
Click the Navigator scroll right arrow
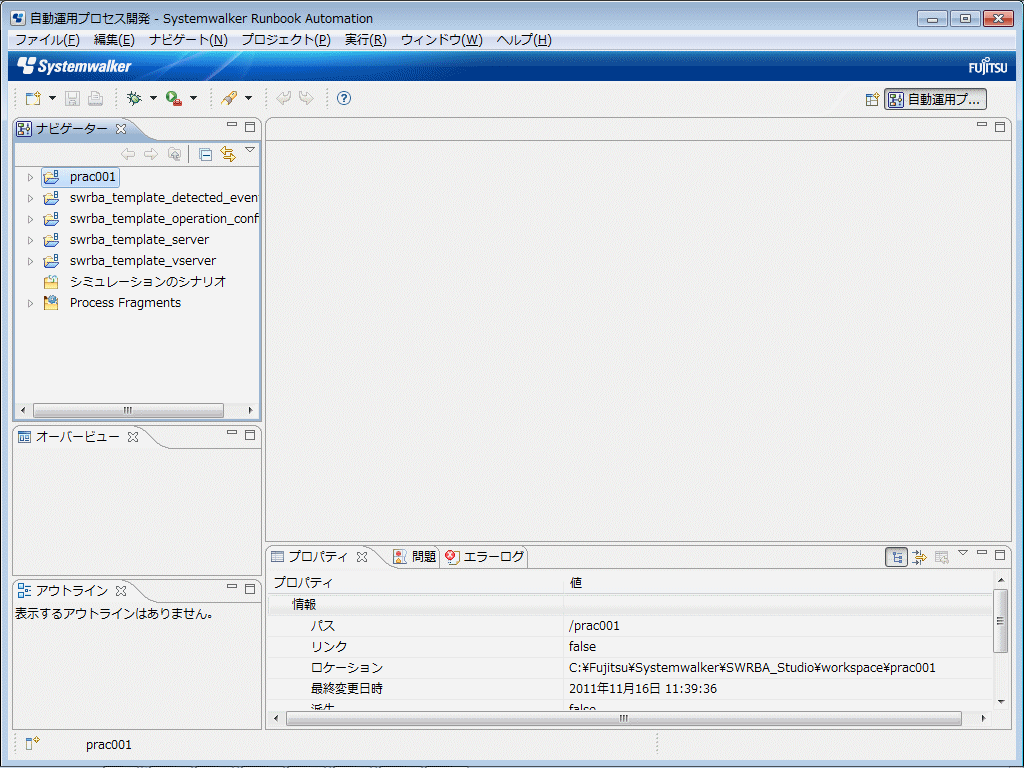pos(250,410)
